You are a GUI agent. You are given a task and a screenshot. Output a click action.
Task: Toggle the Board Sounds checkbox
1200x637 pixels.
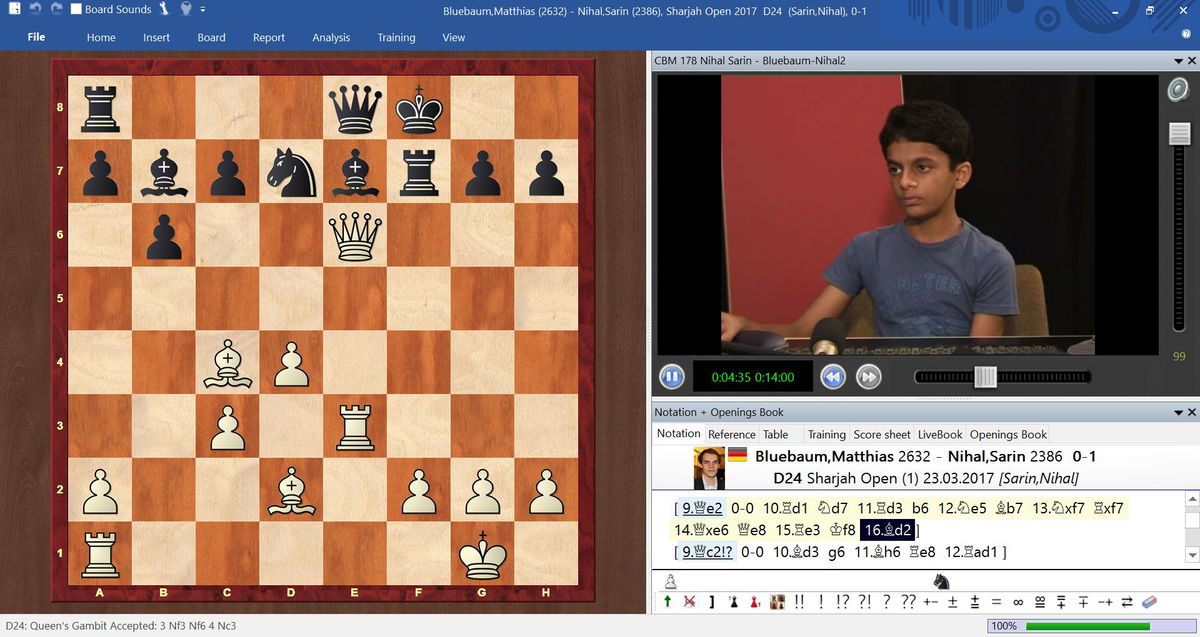[76, 10]
